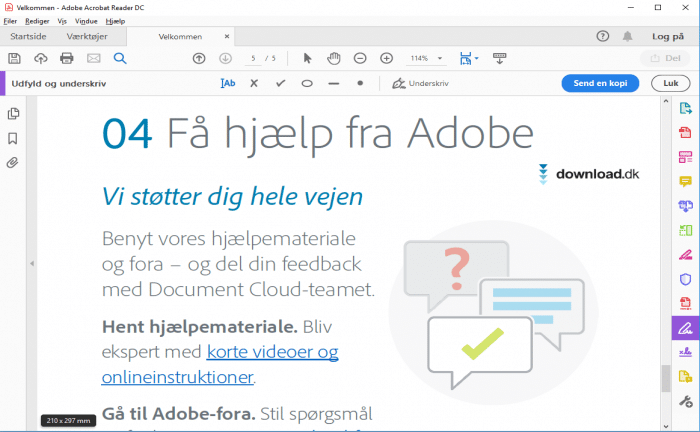Screen dimensions: 700x432
Task: Switch to the Værktøjer tab
Action: click(x=87, y=37)
